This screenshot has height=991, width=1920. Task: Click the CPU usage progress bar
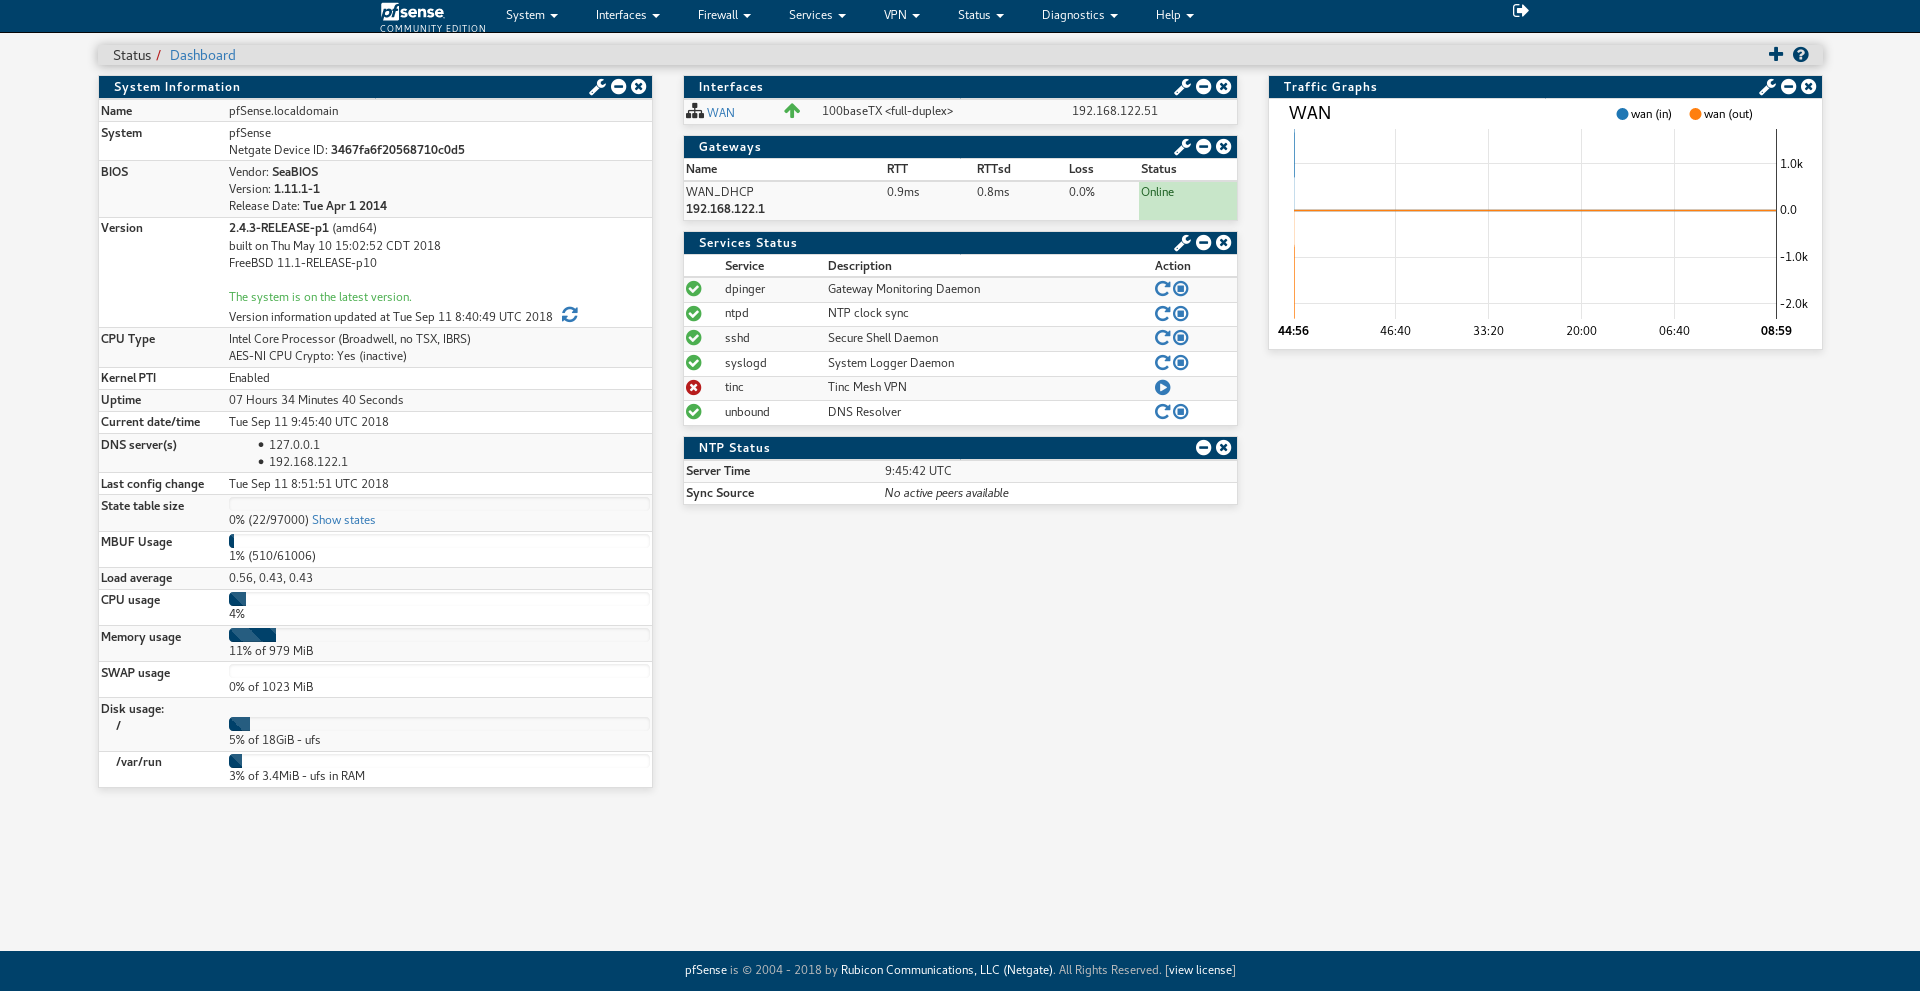(x=440, y=599)
